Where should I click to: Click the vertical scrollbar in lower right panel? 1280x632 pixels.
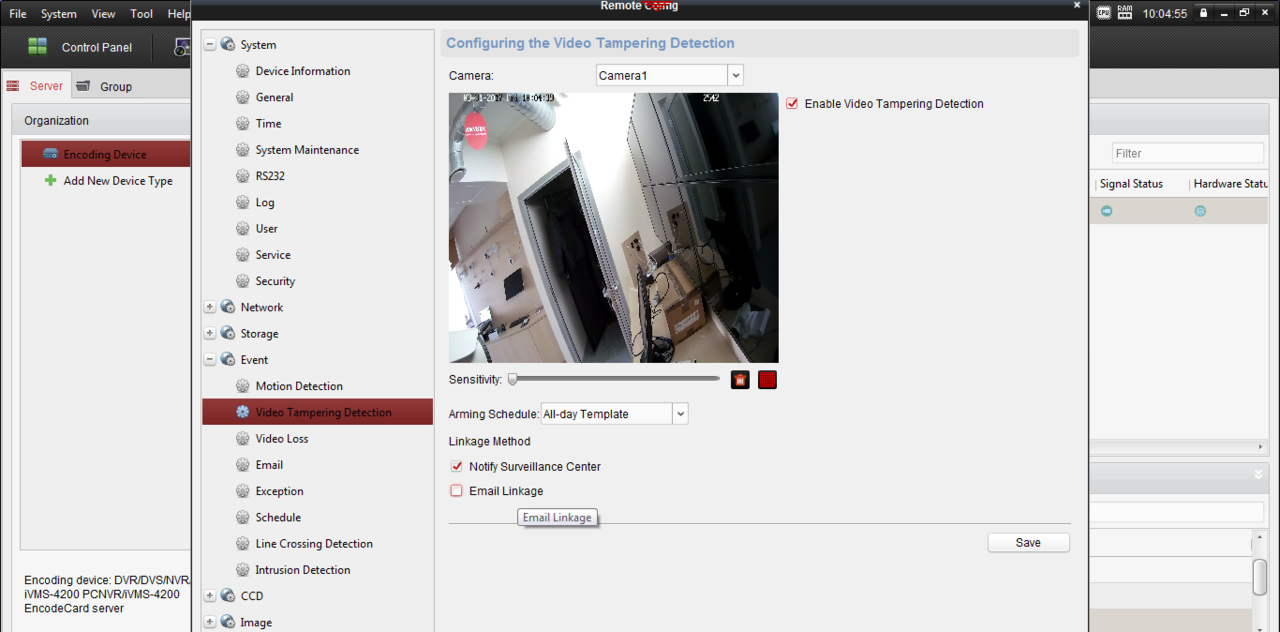(1260, 577)
